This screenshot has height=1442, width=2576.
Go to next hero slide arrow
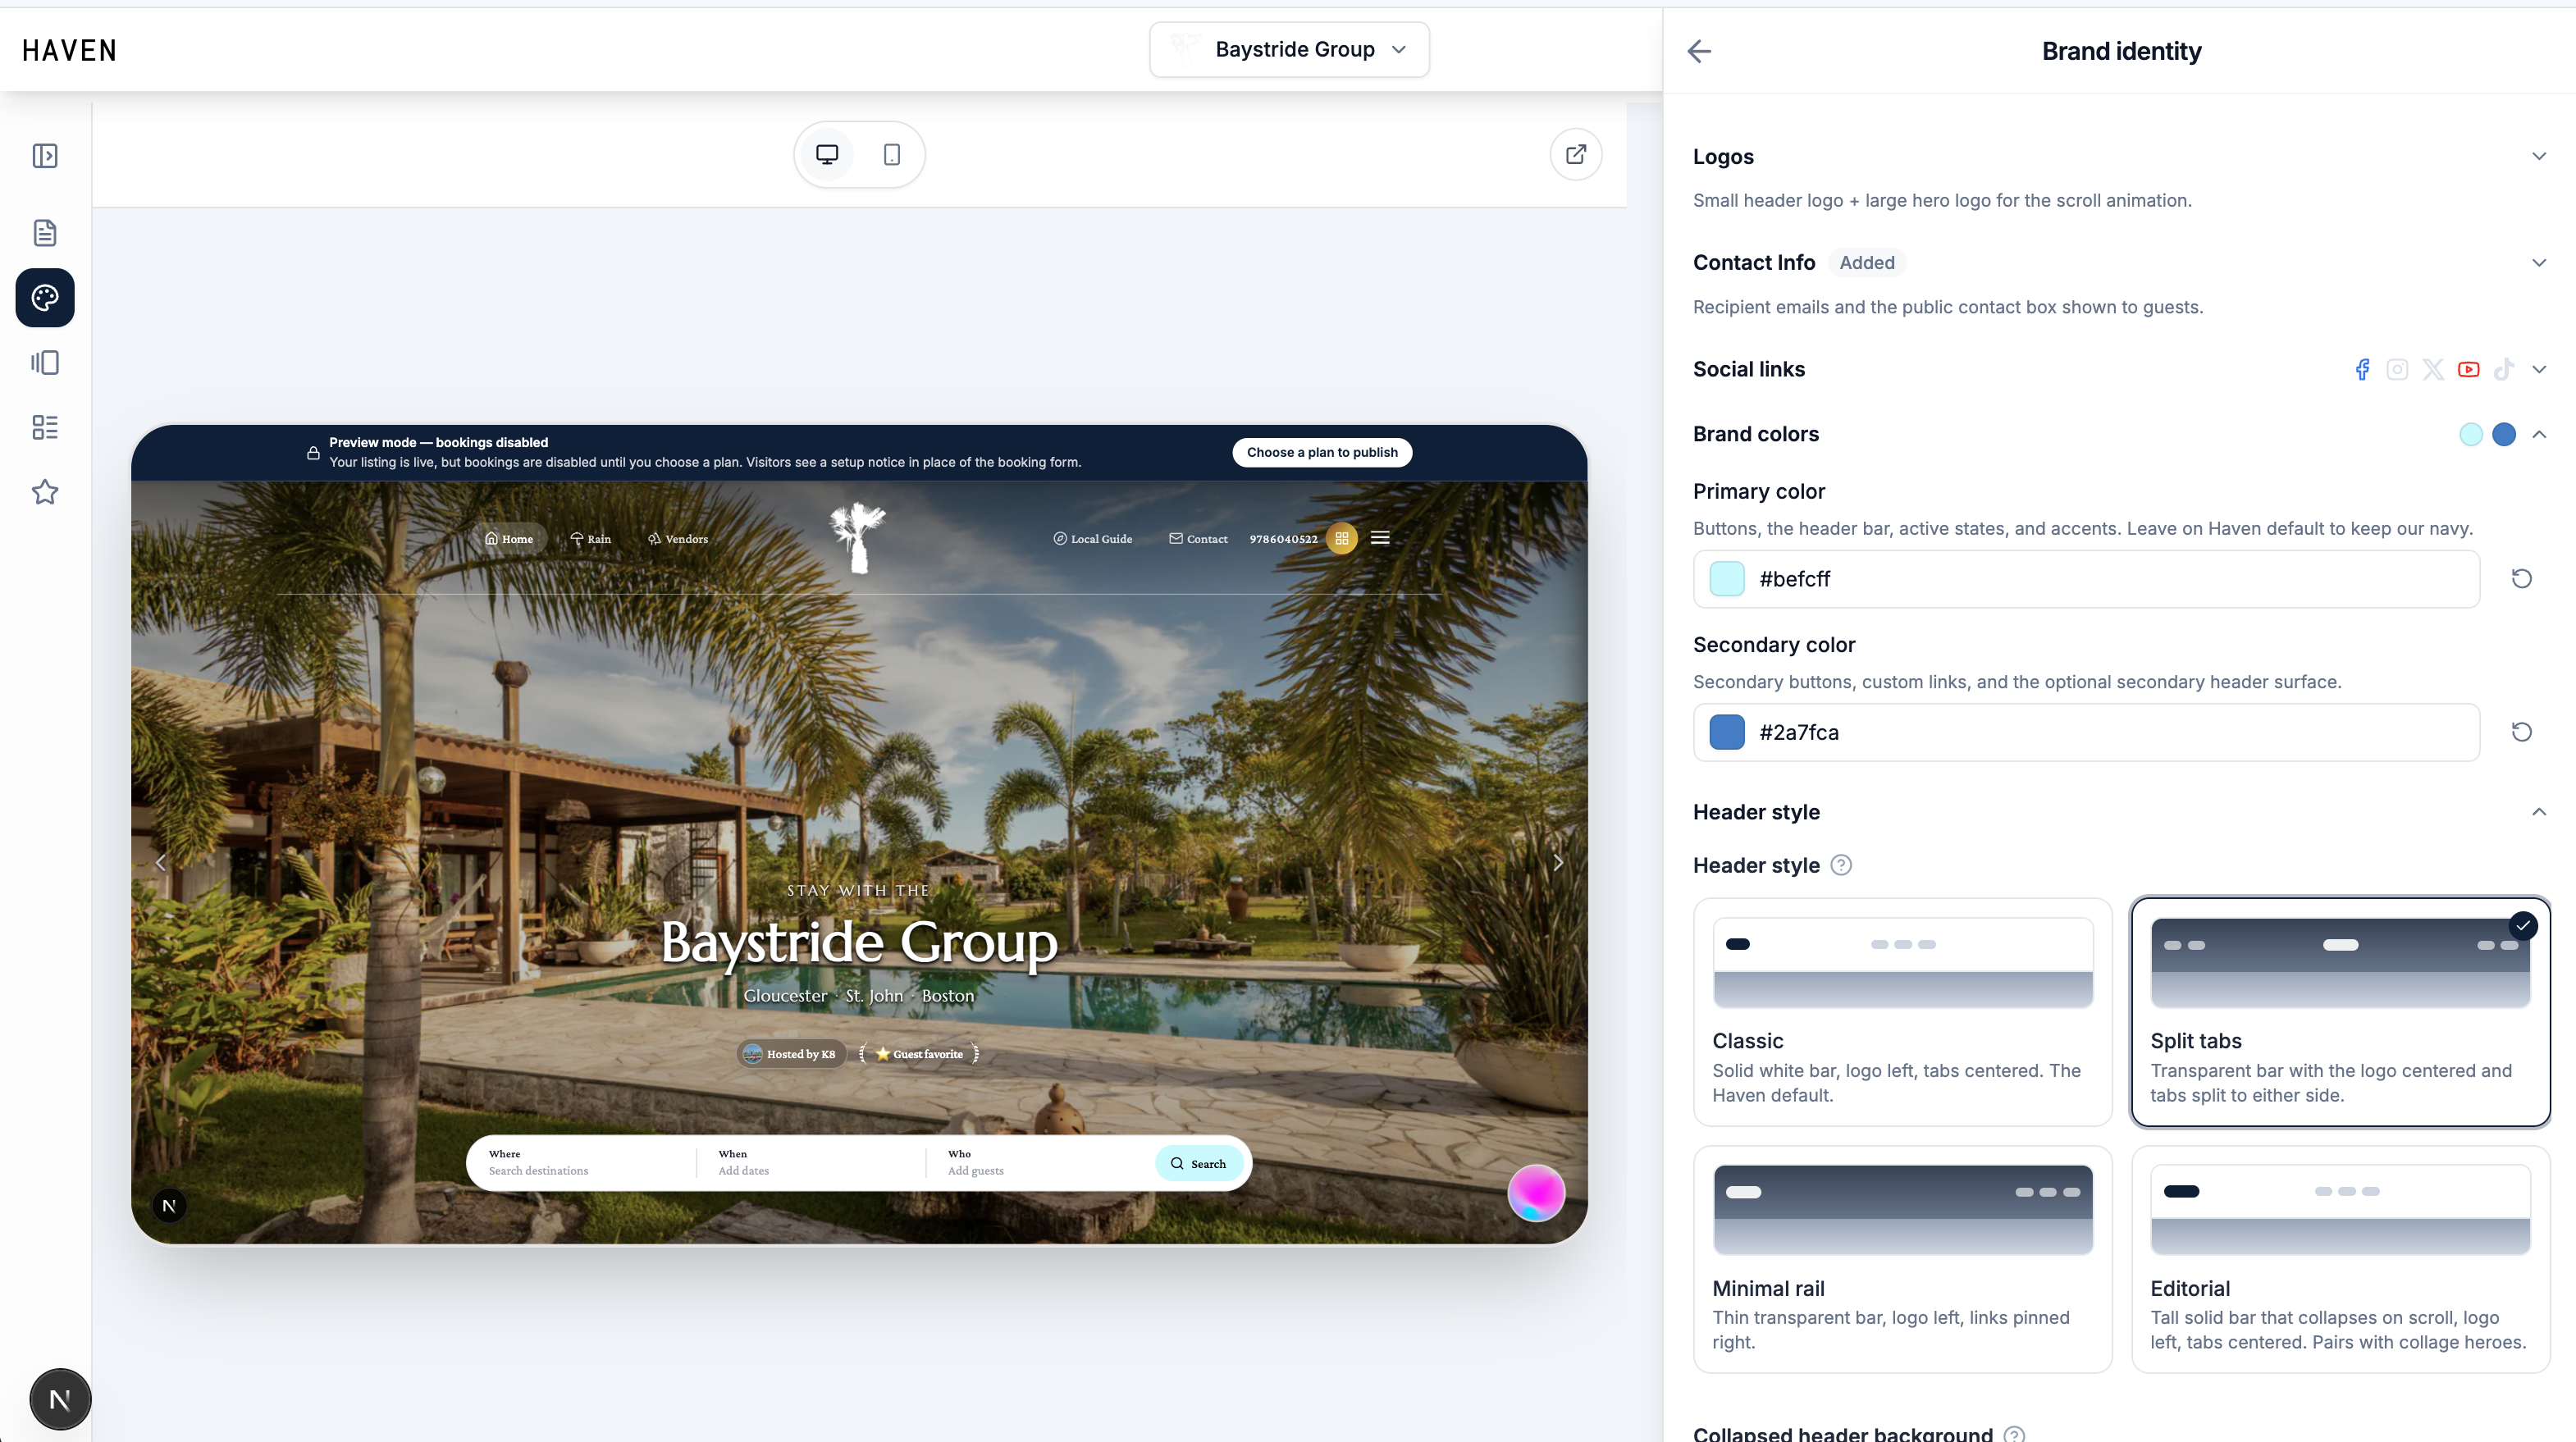(x=1557, y=862)
